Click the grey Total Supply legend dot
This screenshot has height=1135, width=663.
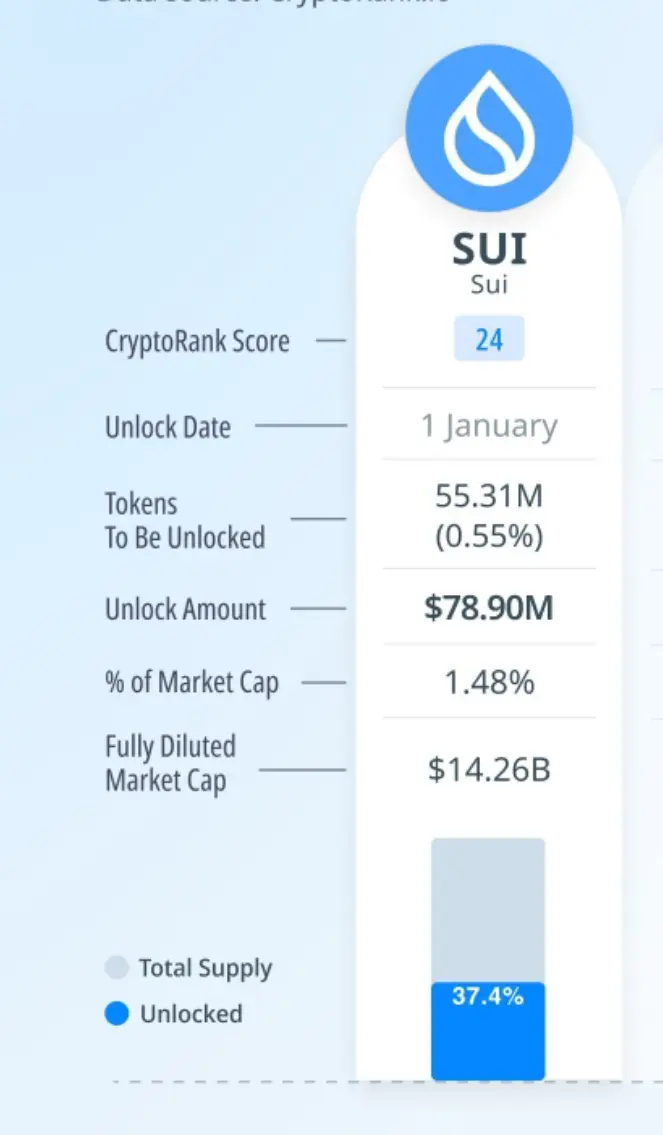[117, 968]
